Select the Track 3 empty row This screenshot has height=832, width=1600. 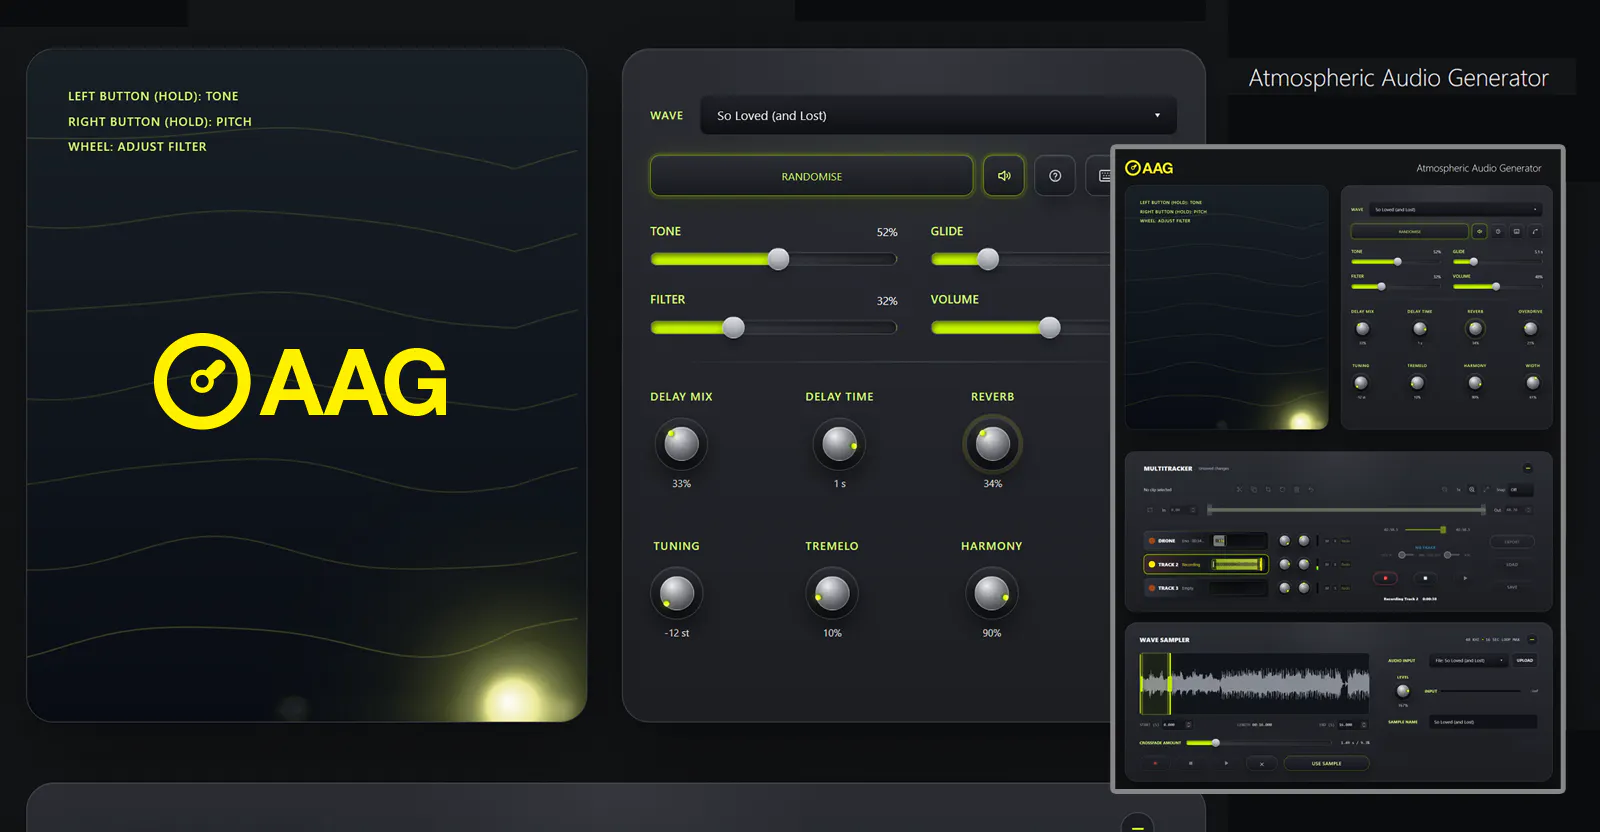coord(1206,588)
